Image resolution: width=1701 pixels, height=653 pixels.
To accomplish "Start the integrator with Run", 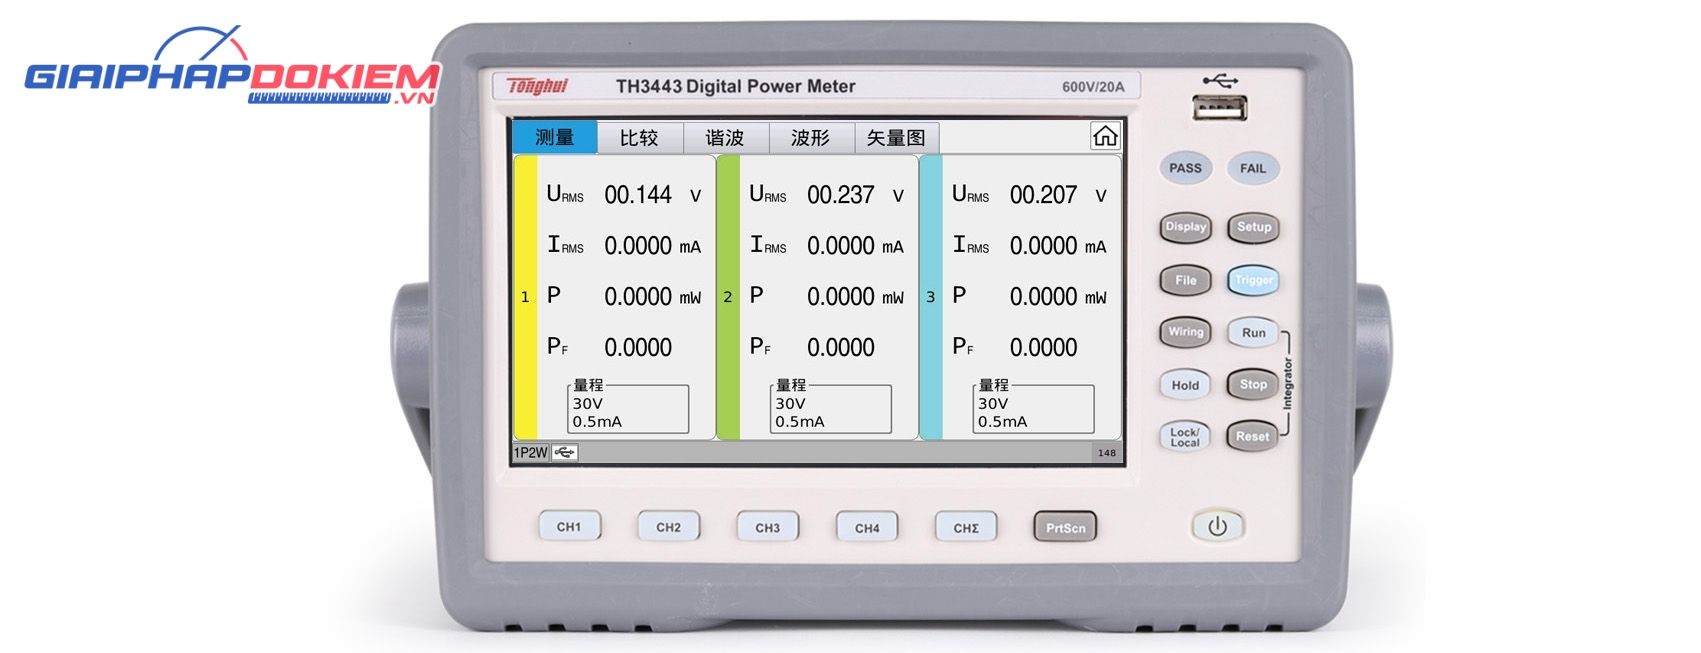I will pyautogui.click(x=1254, y=333).
